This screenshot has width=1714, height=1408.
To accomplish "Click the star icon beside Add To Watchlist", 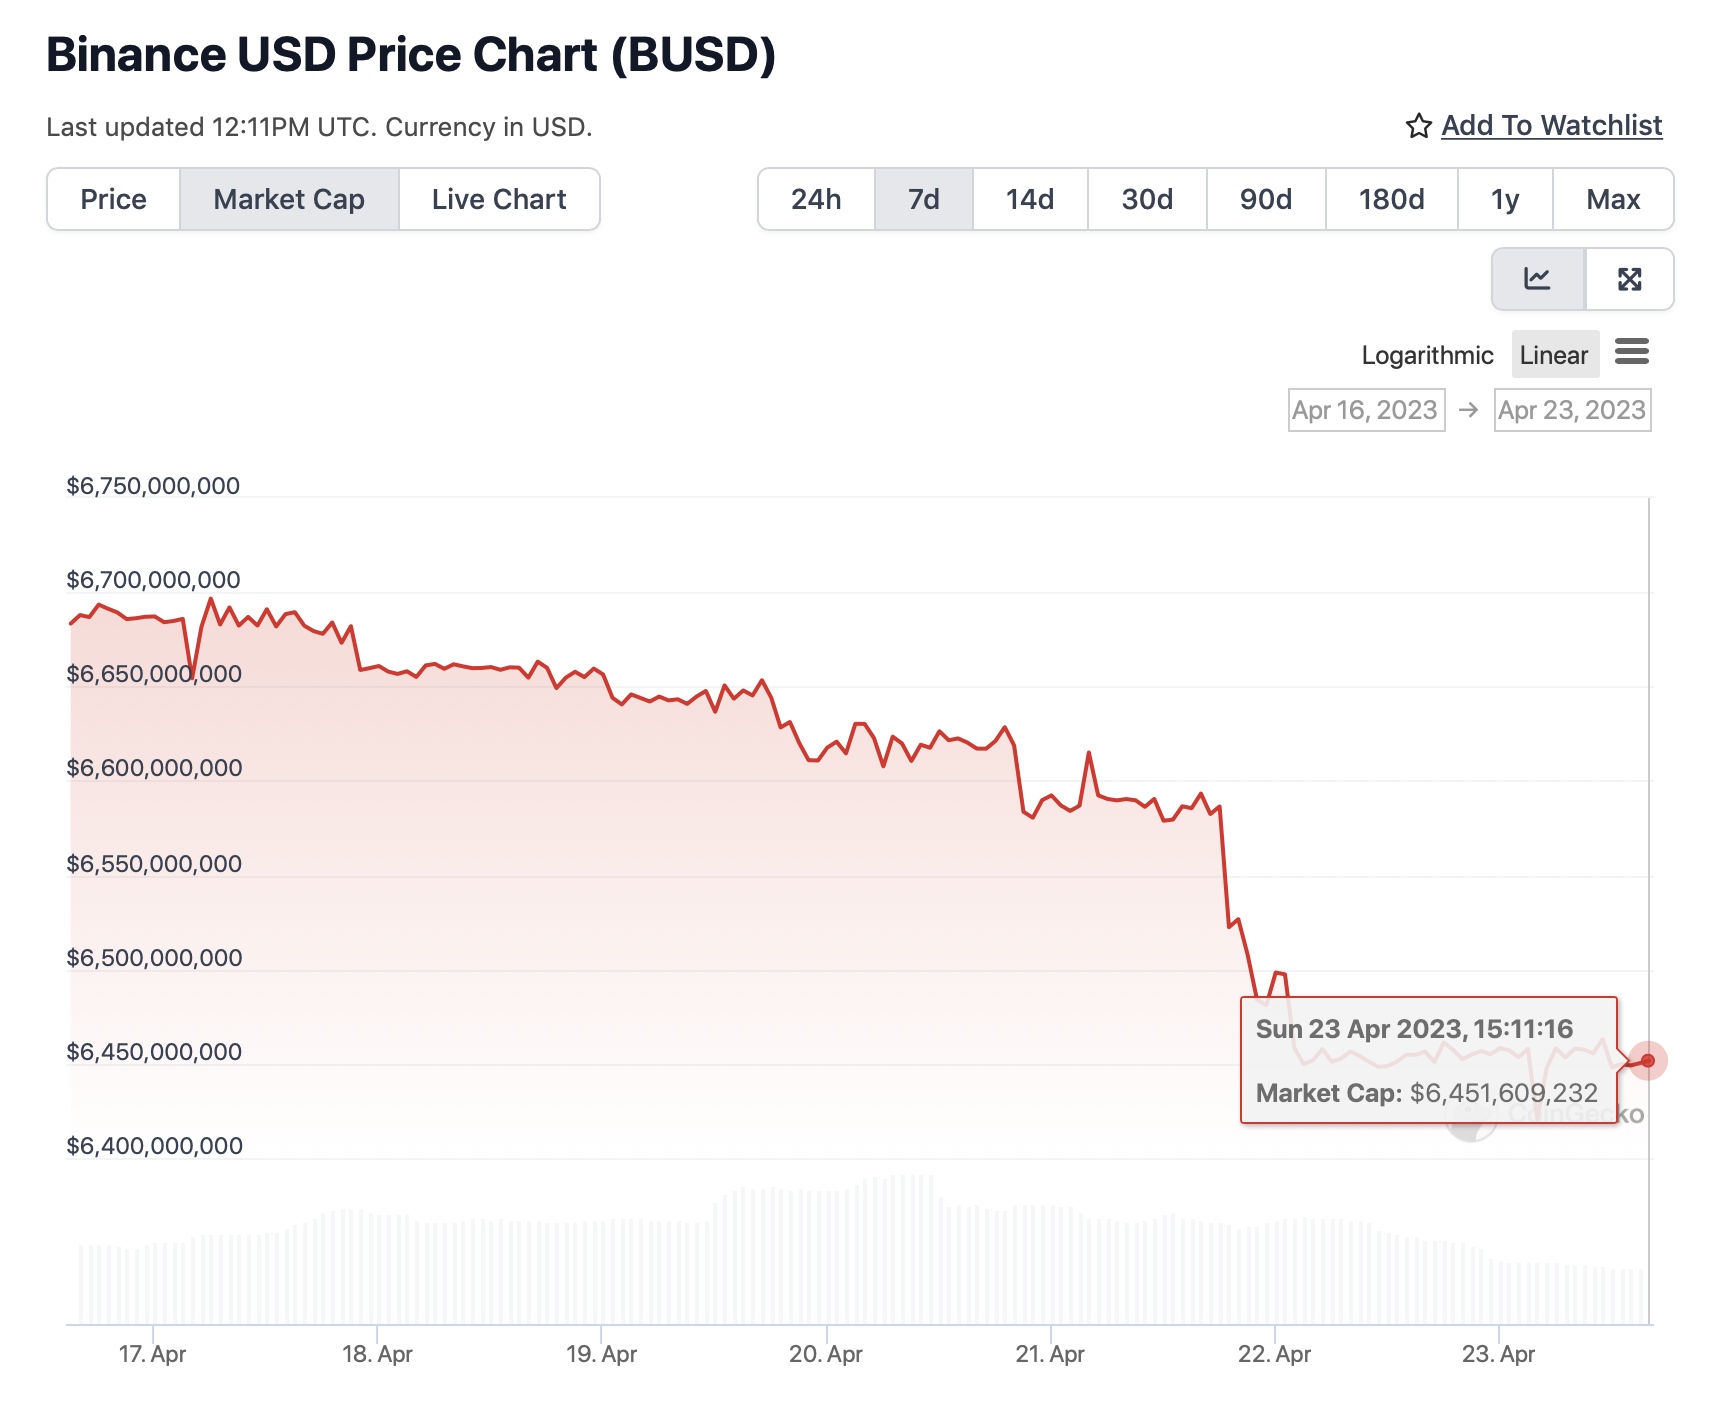I will pos(1418,126).
